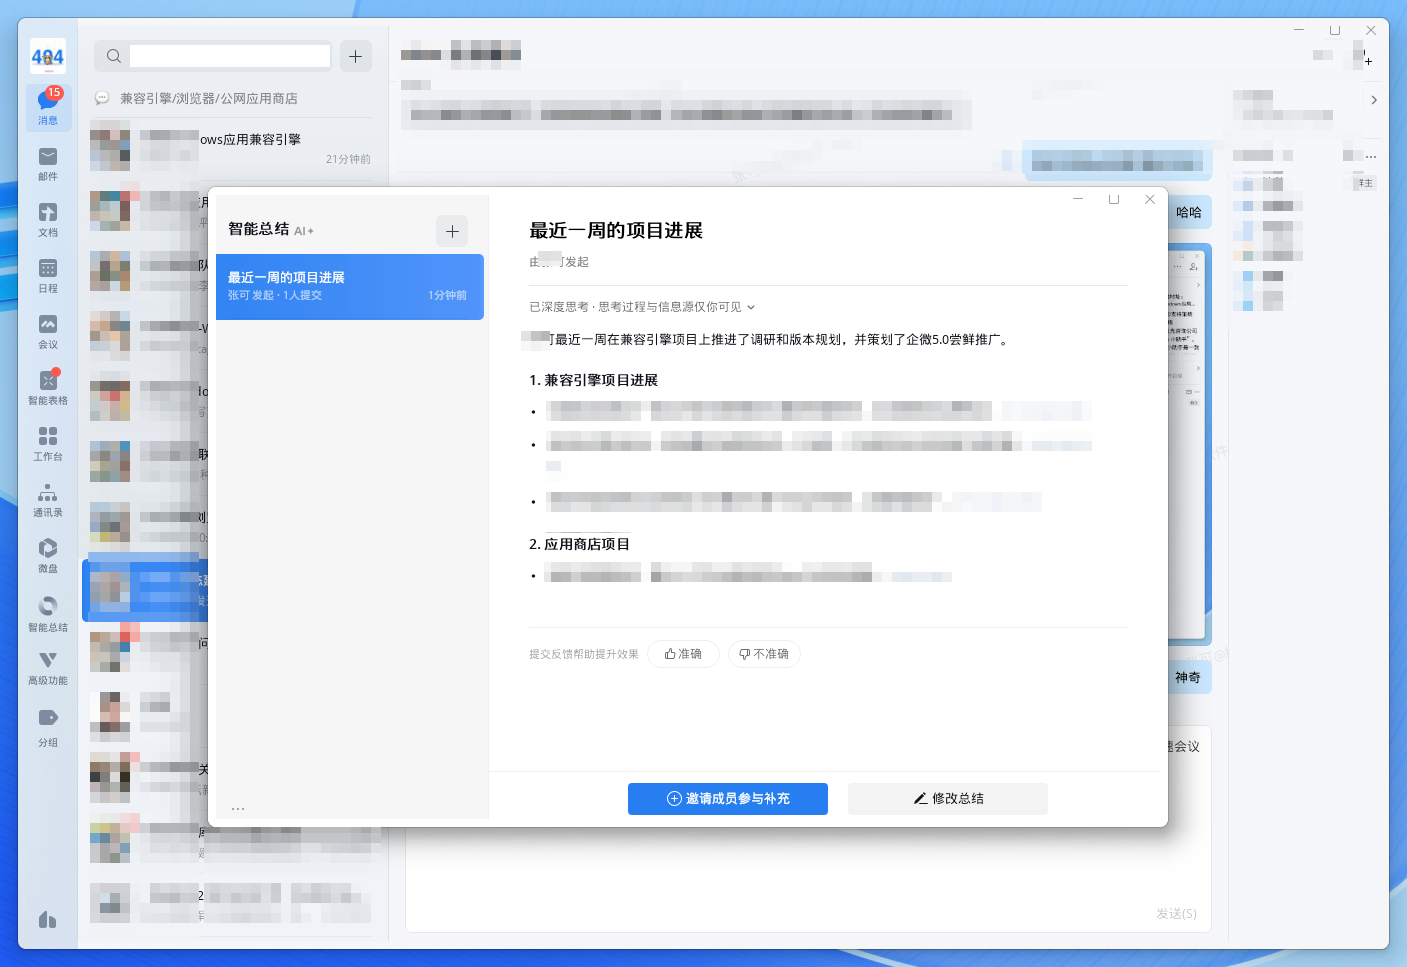
Task: Click the plus button in 智能总结 panel
Action: [x=452, y=231]
